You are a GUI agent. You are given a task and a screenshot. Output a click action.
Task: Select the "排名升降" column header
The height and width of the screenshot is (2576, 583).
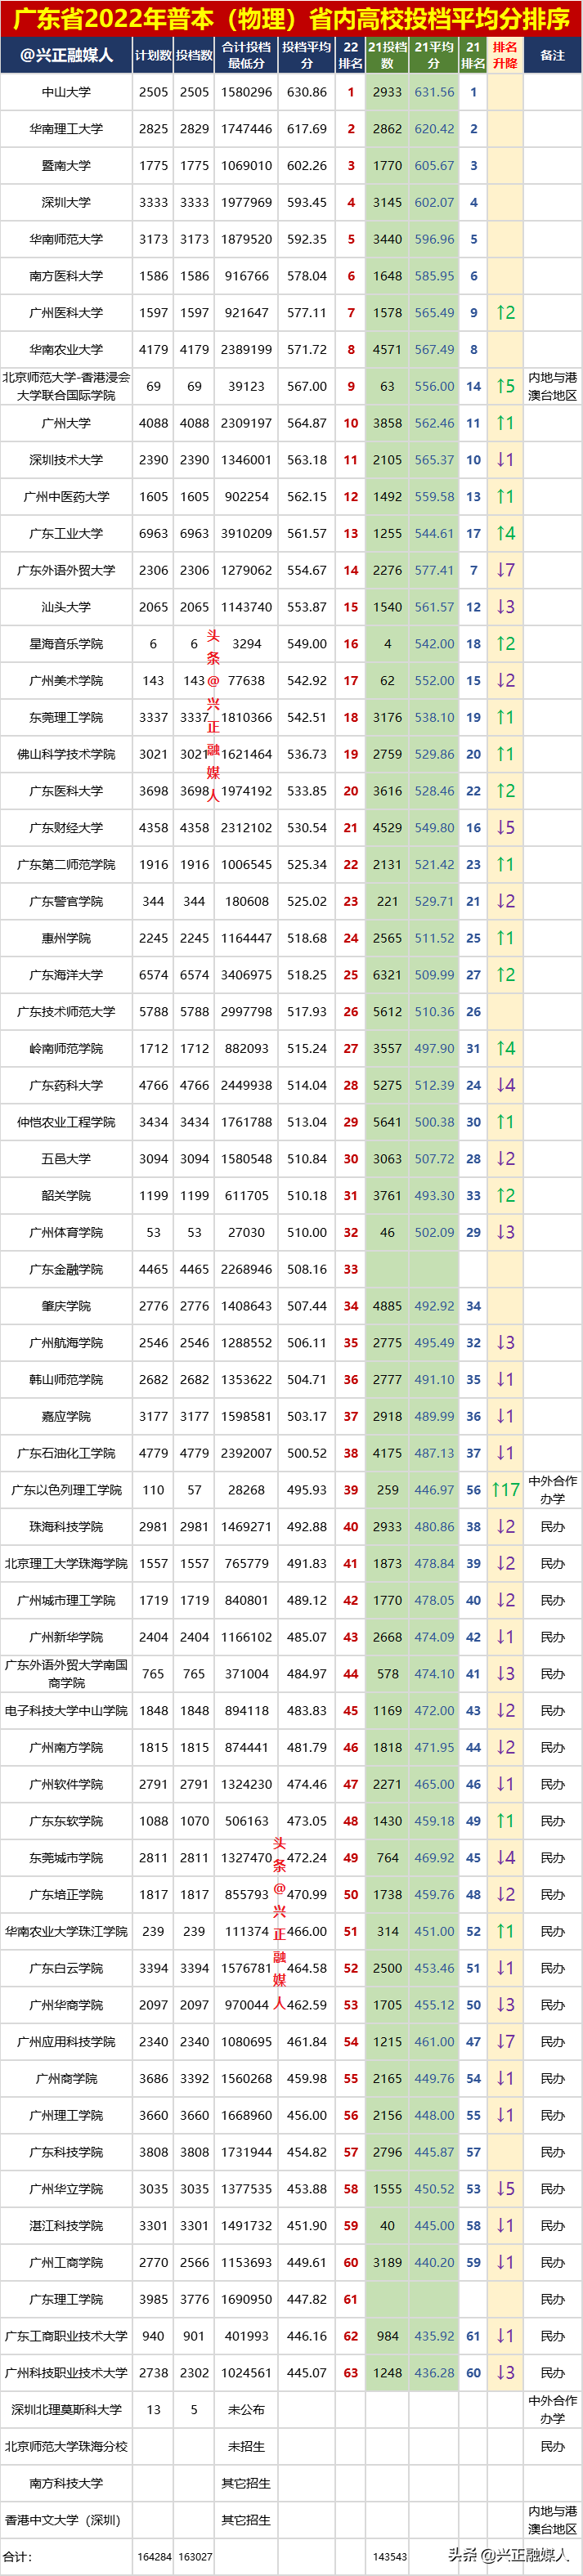coord(505,55)
